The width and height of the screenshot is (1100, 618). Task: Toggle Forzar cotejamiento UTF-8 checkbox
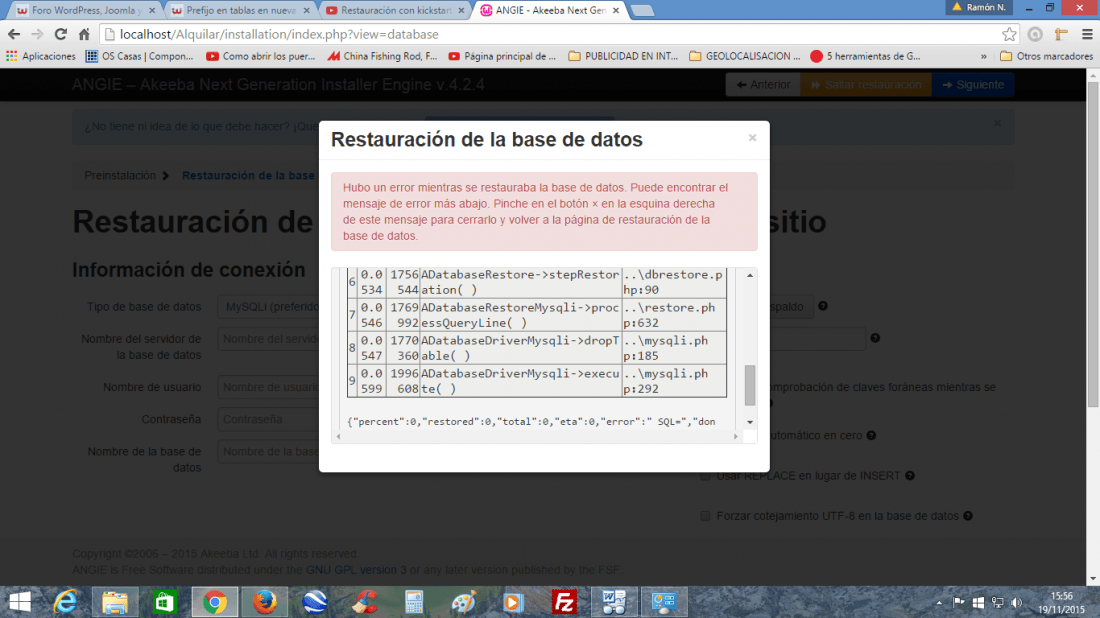point(705,516)
